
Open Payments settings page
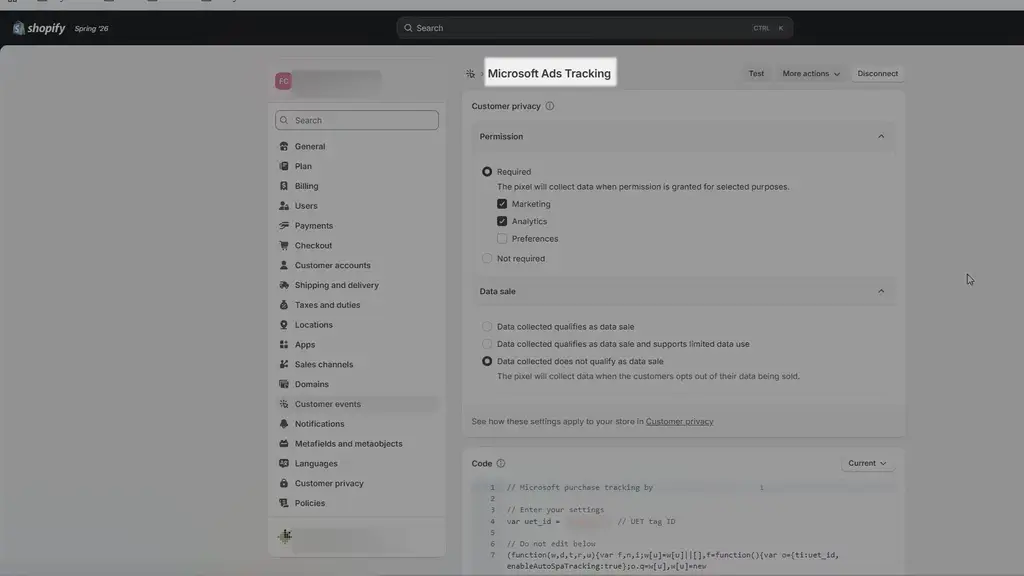pyautogui.click(x=357, y=225)
